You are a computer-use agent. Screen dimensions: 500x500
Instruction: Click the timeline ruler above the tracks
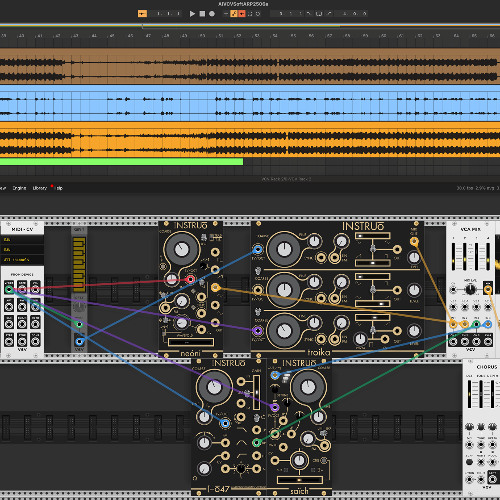point(250,35)
